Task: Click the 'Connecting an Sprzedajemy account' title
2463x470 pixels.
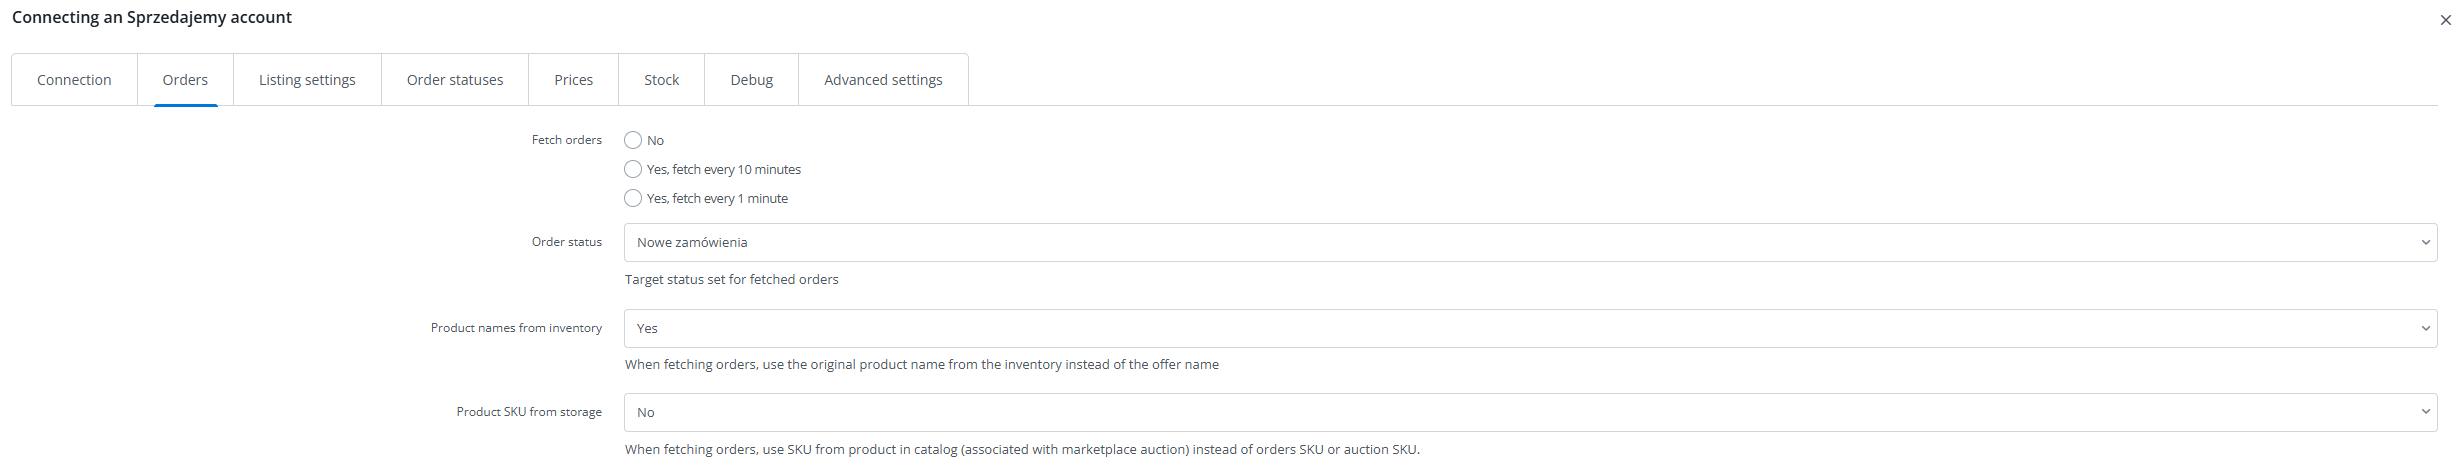Action: (152, 17)
